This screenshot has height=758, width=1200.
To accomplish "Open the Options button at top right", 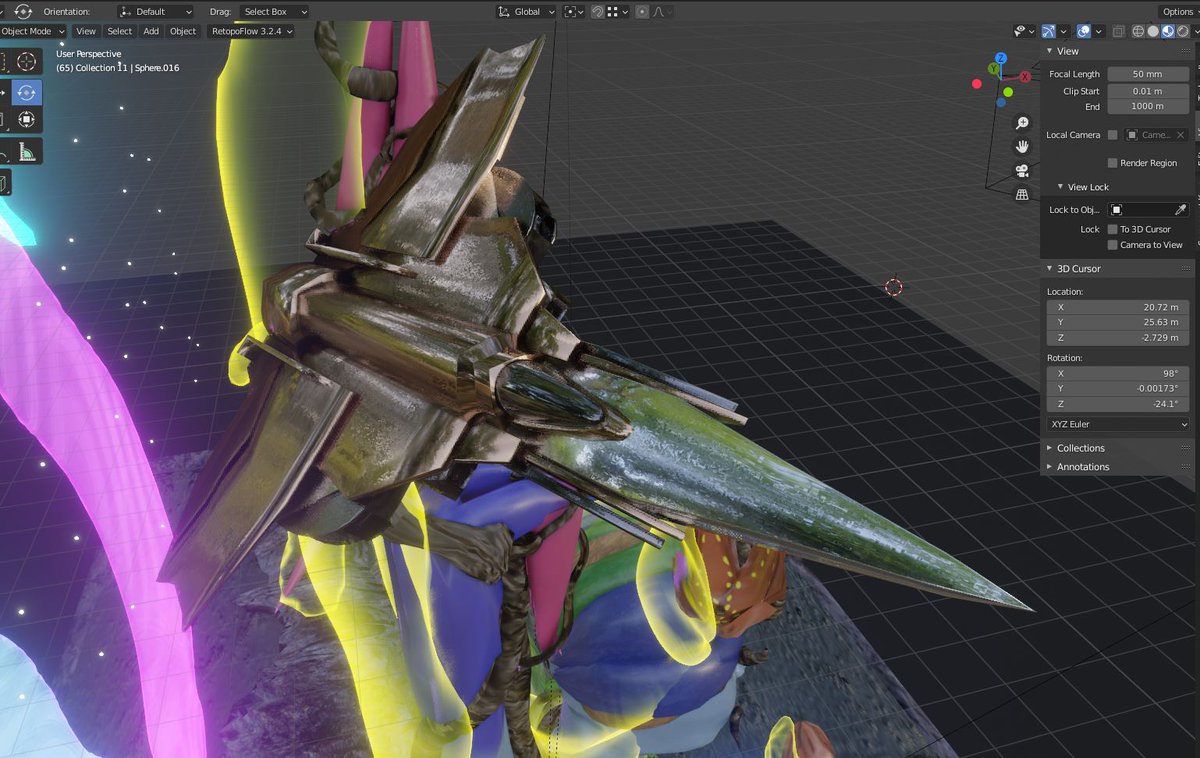I will coord(1177,11).
